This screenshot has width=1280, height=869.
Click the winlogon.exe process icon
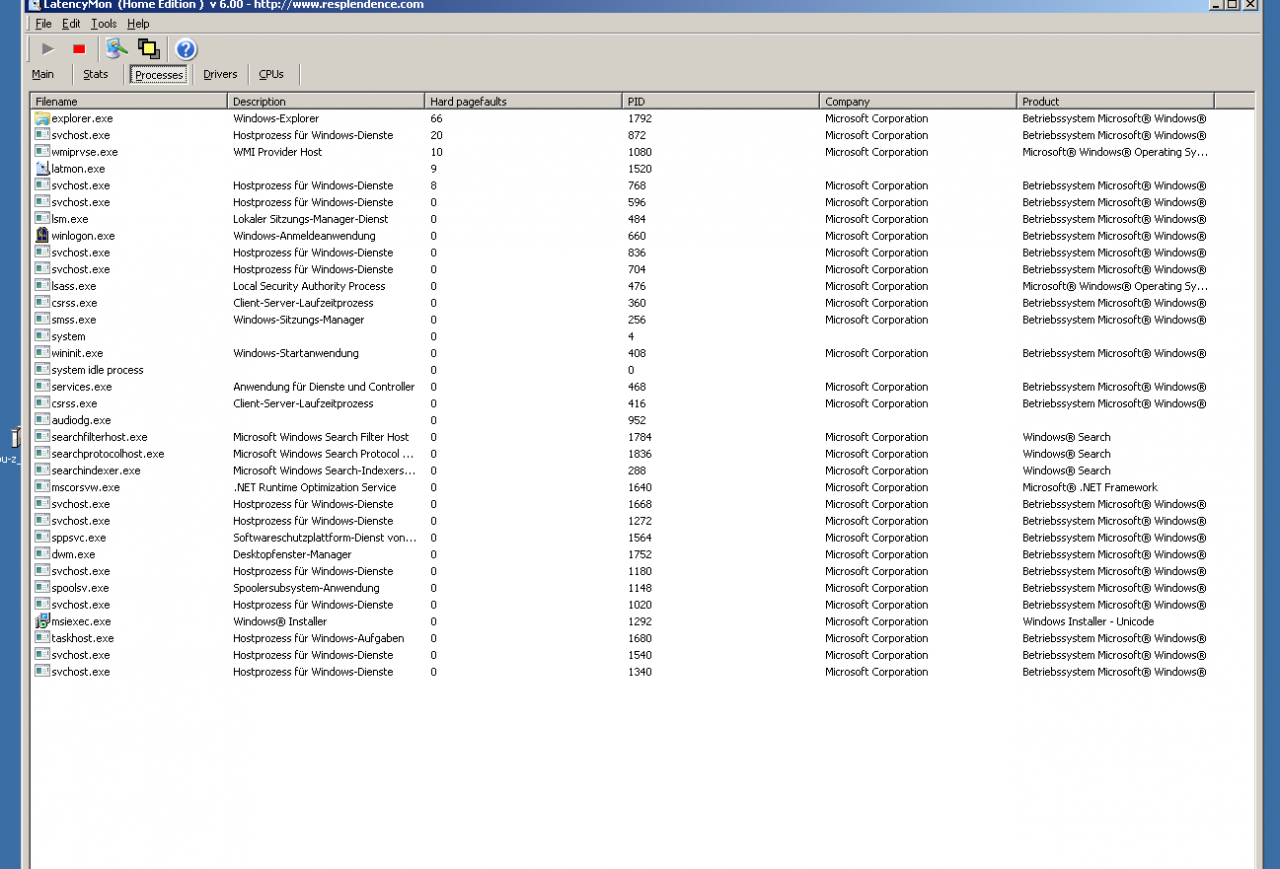pyautogui.click(x=42, y=235)
